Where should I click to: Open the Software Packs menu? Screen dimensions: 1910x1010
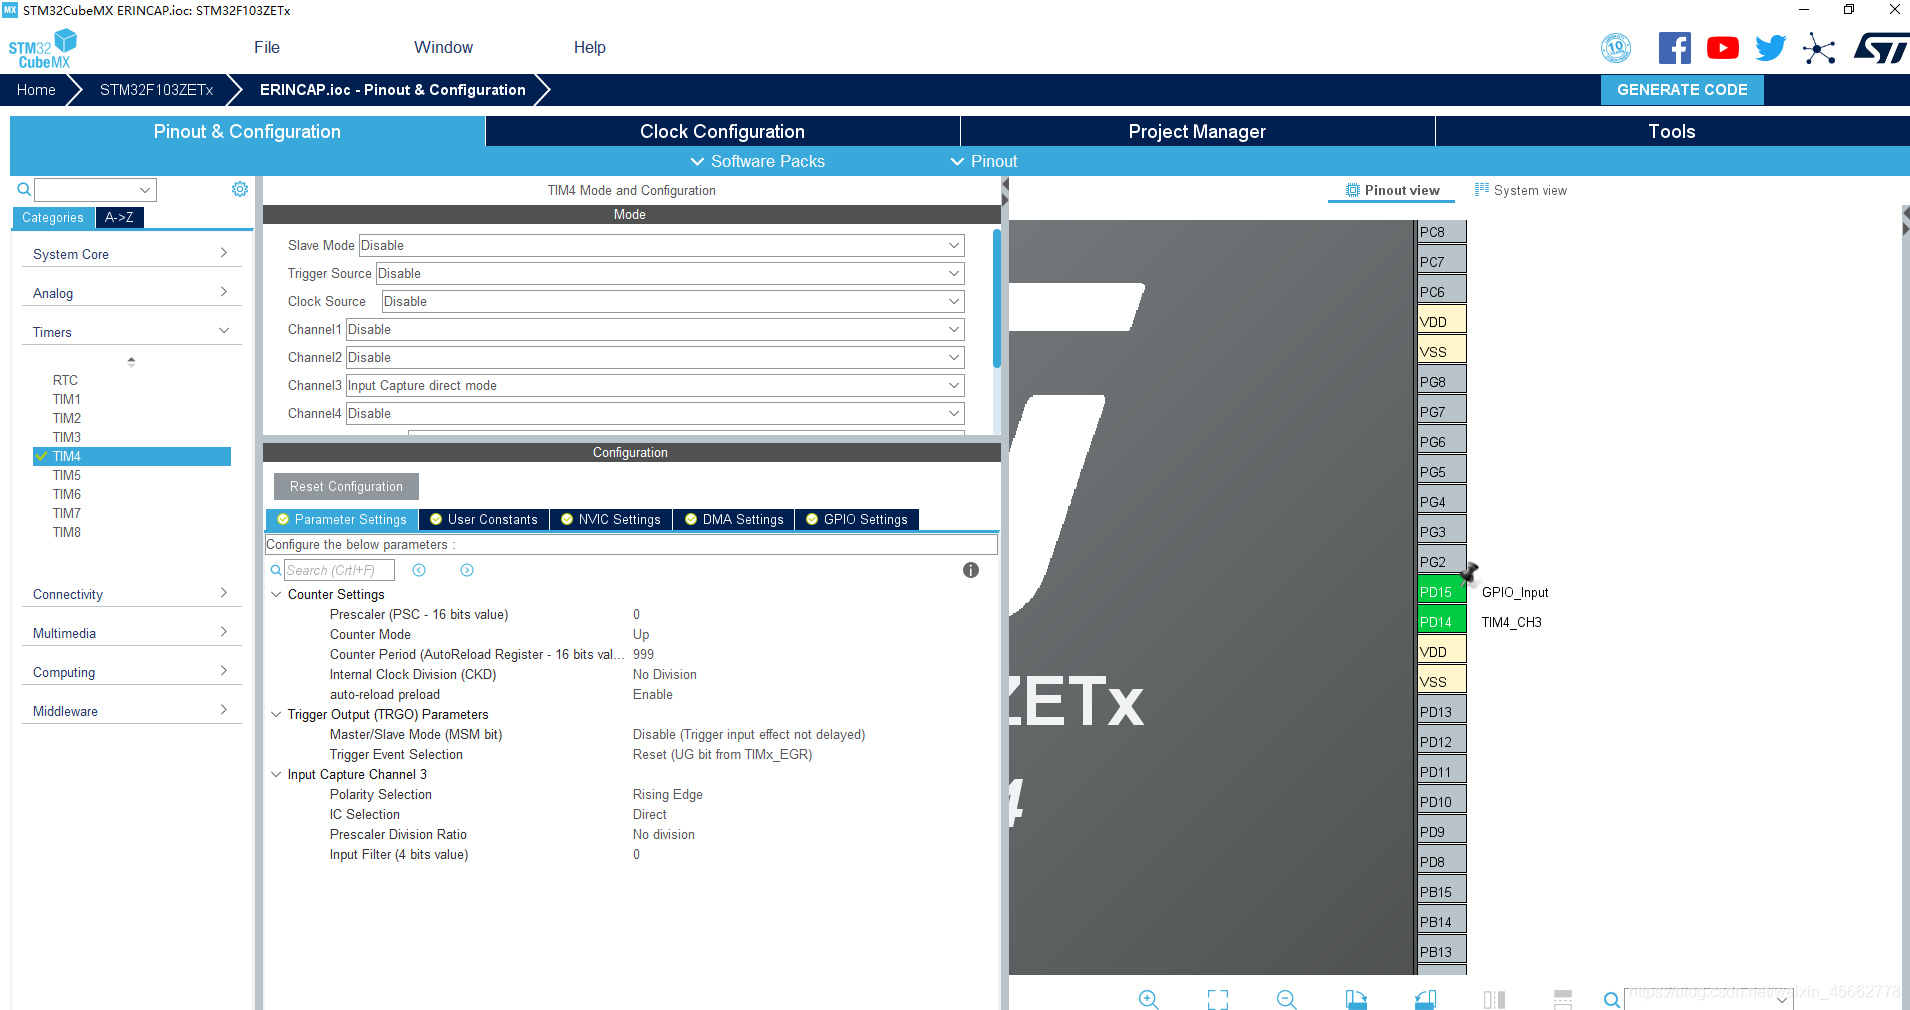757,161
